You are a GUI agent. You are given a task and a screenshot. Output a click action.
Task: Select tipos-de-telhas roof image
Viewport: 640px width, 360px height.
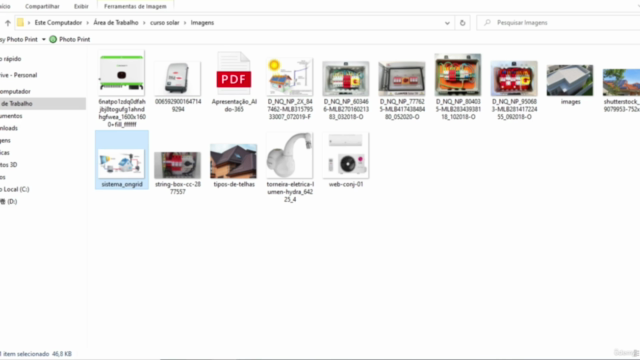pos(233,161)
